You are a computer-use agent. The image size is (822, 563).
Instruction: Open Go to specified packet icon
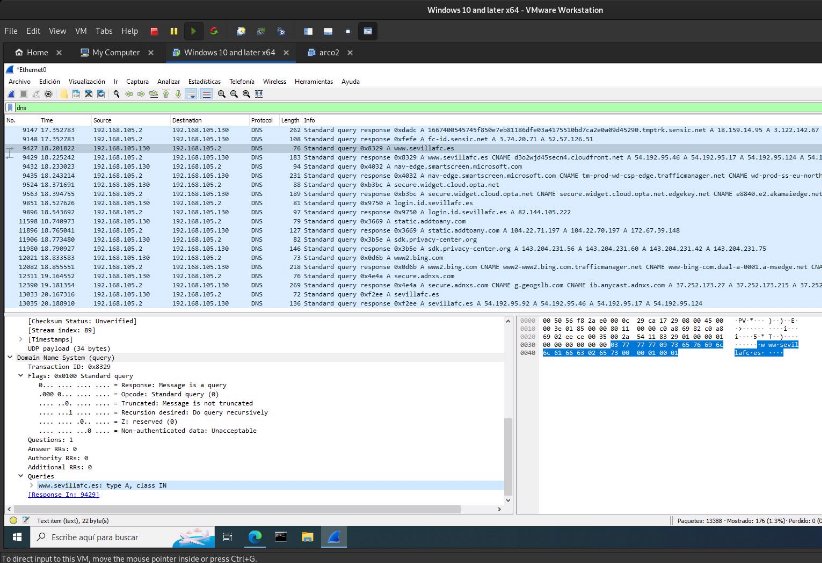(x=154, y=94)
